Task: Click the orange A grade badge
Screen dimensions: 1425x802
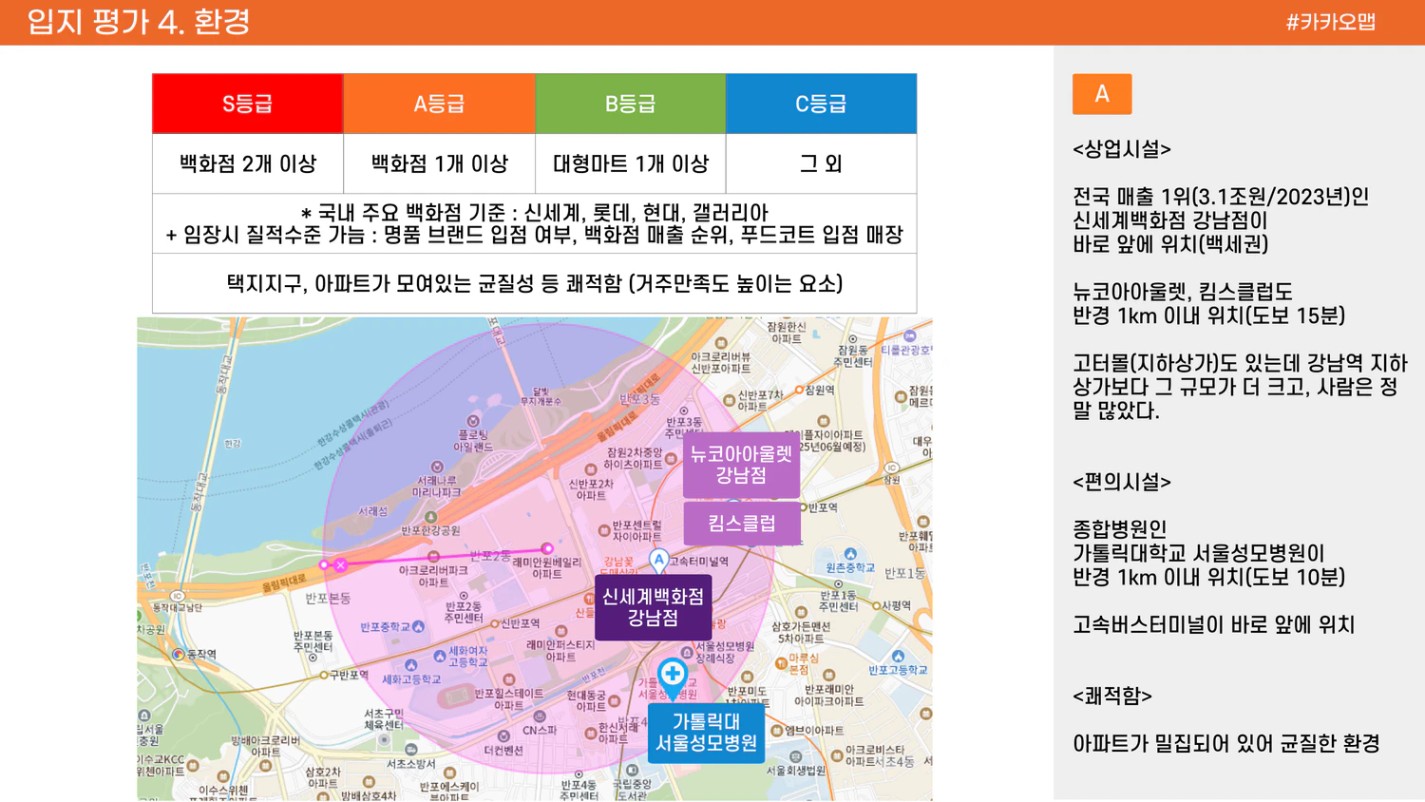Action: click(1102, 94)
